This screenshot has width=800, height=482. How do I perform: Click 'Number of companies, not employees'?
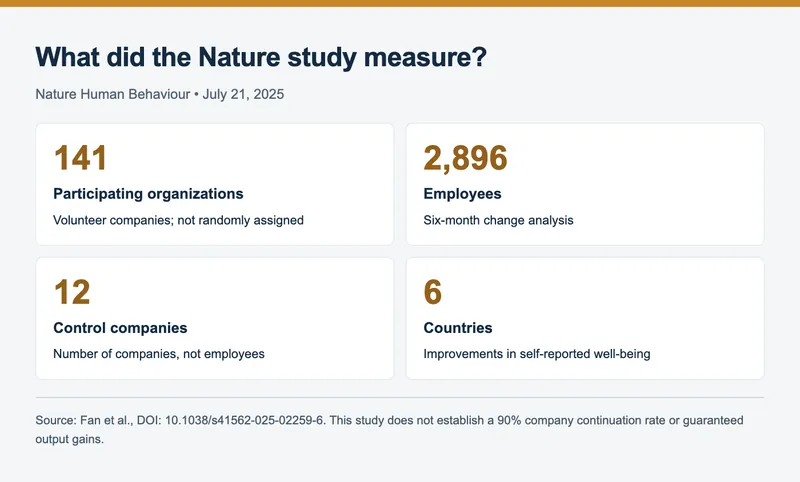point(159,354)
